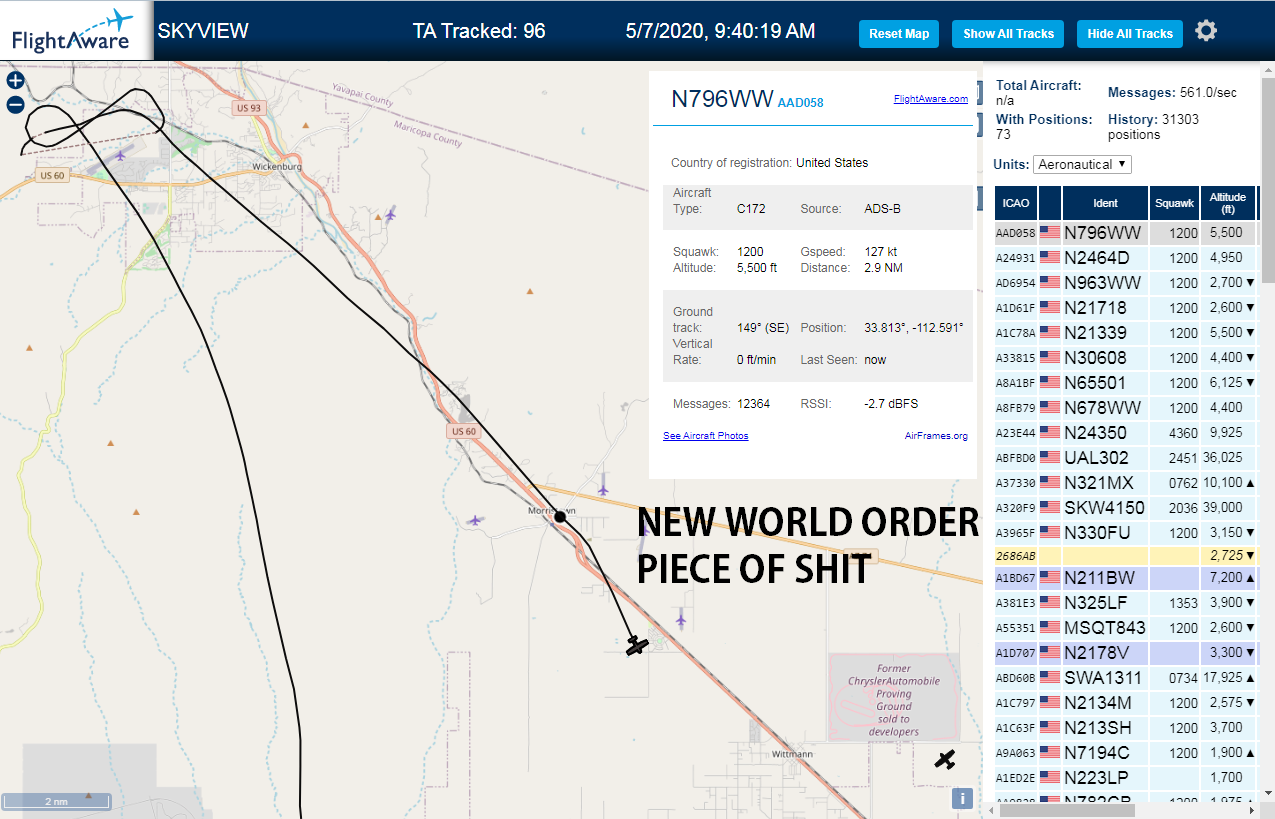Image resolution: width=1275 pixels, height=819 pixels.
Task: Open the AirFrames.org link
Action: point(936,436)
